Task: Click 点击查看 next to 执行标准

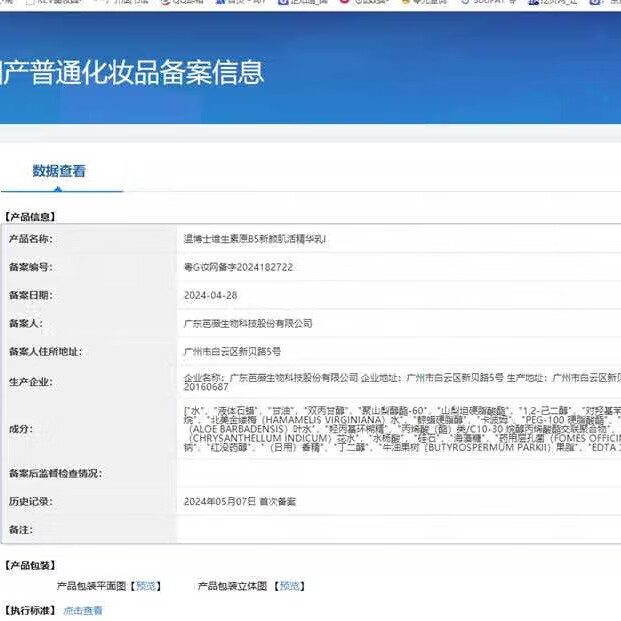Action: [83, 610]
